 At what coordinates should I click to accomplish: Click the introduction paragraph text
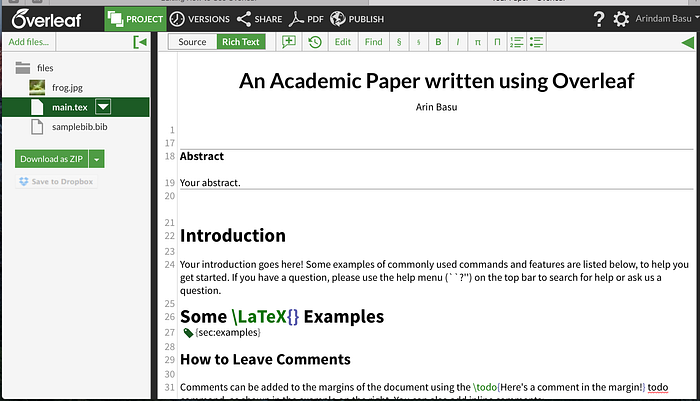[434, 277]
